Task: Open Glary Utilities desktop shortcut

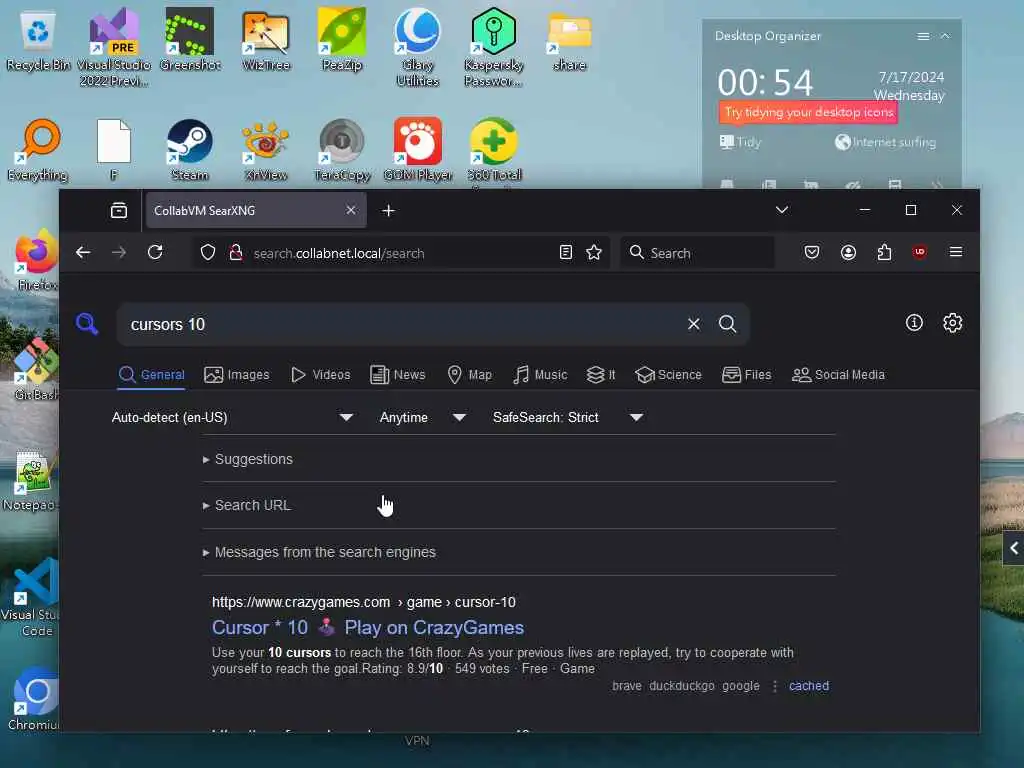Action: point(417,47)
